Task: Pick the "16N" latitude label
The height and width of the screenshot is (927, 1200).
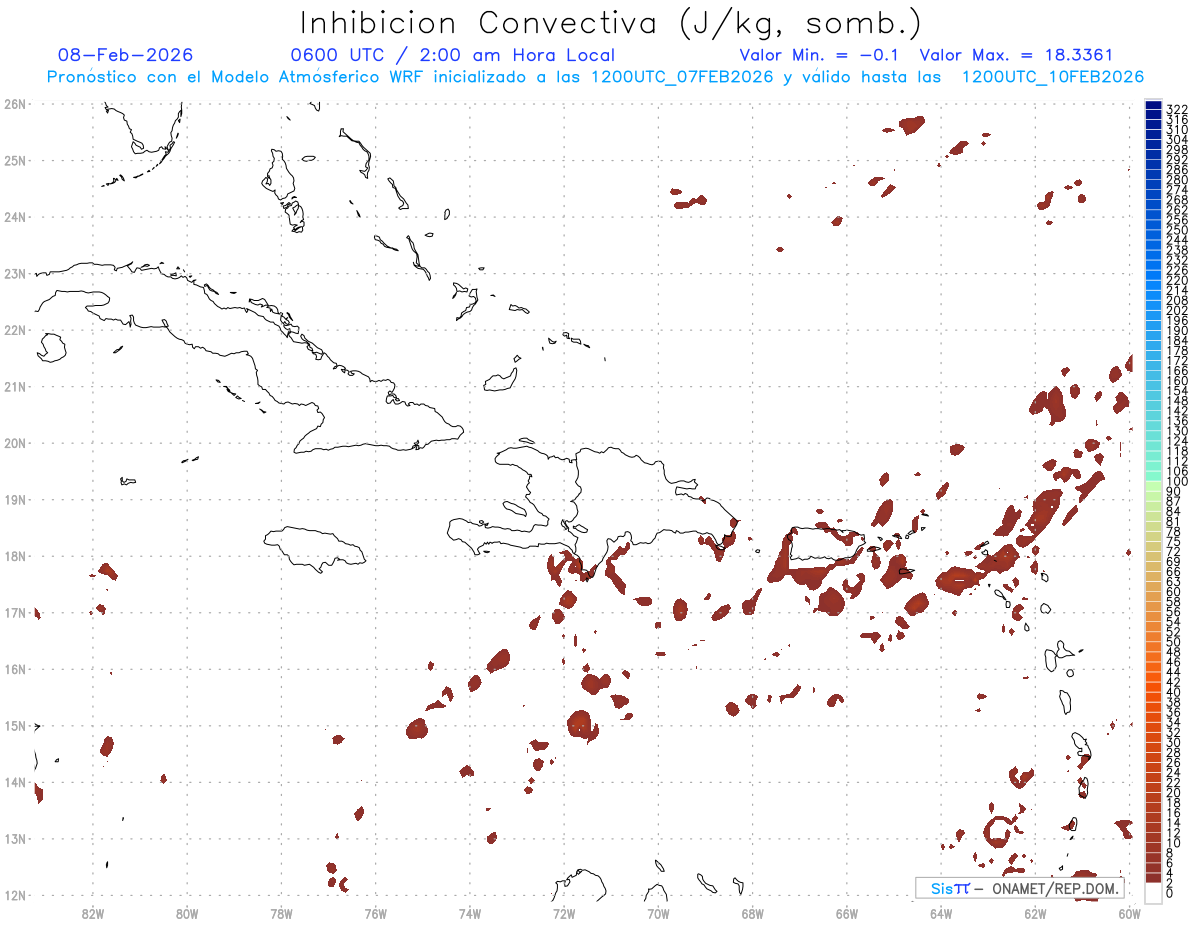Action: click(15, 669)
